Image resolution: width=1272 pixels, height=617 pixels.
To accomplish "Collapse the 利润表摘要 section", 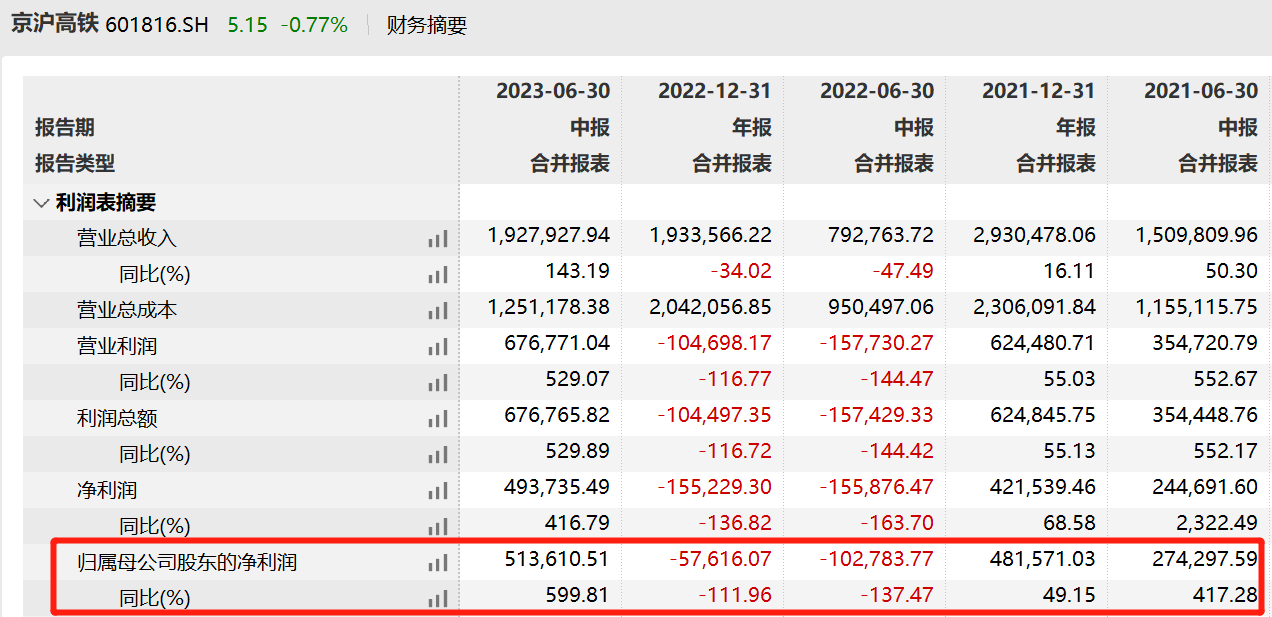I will pyautogui.click(x=41, y=203).
